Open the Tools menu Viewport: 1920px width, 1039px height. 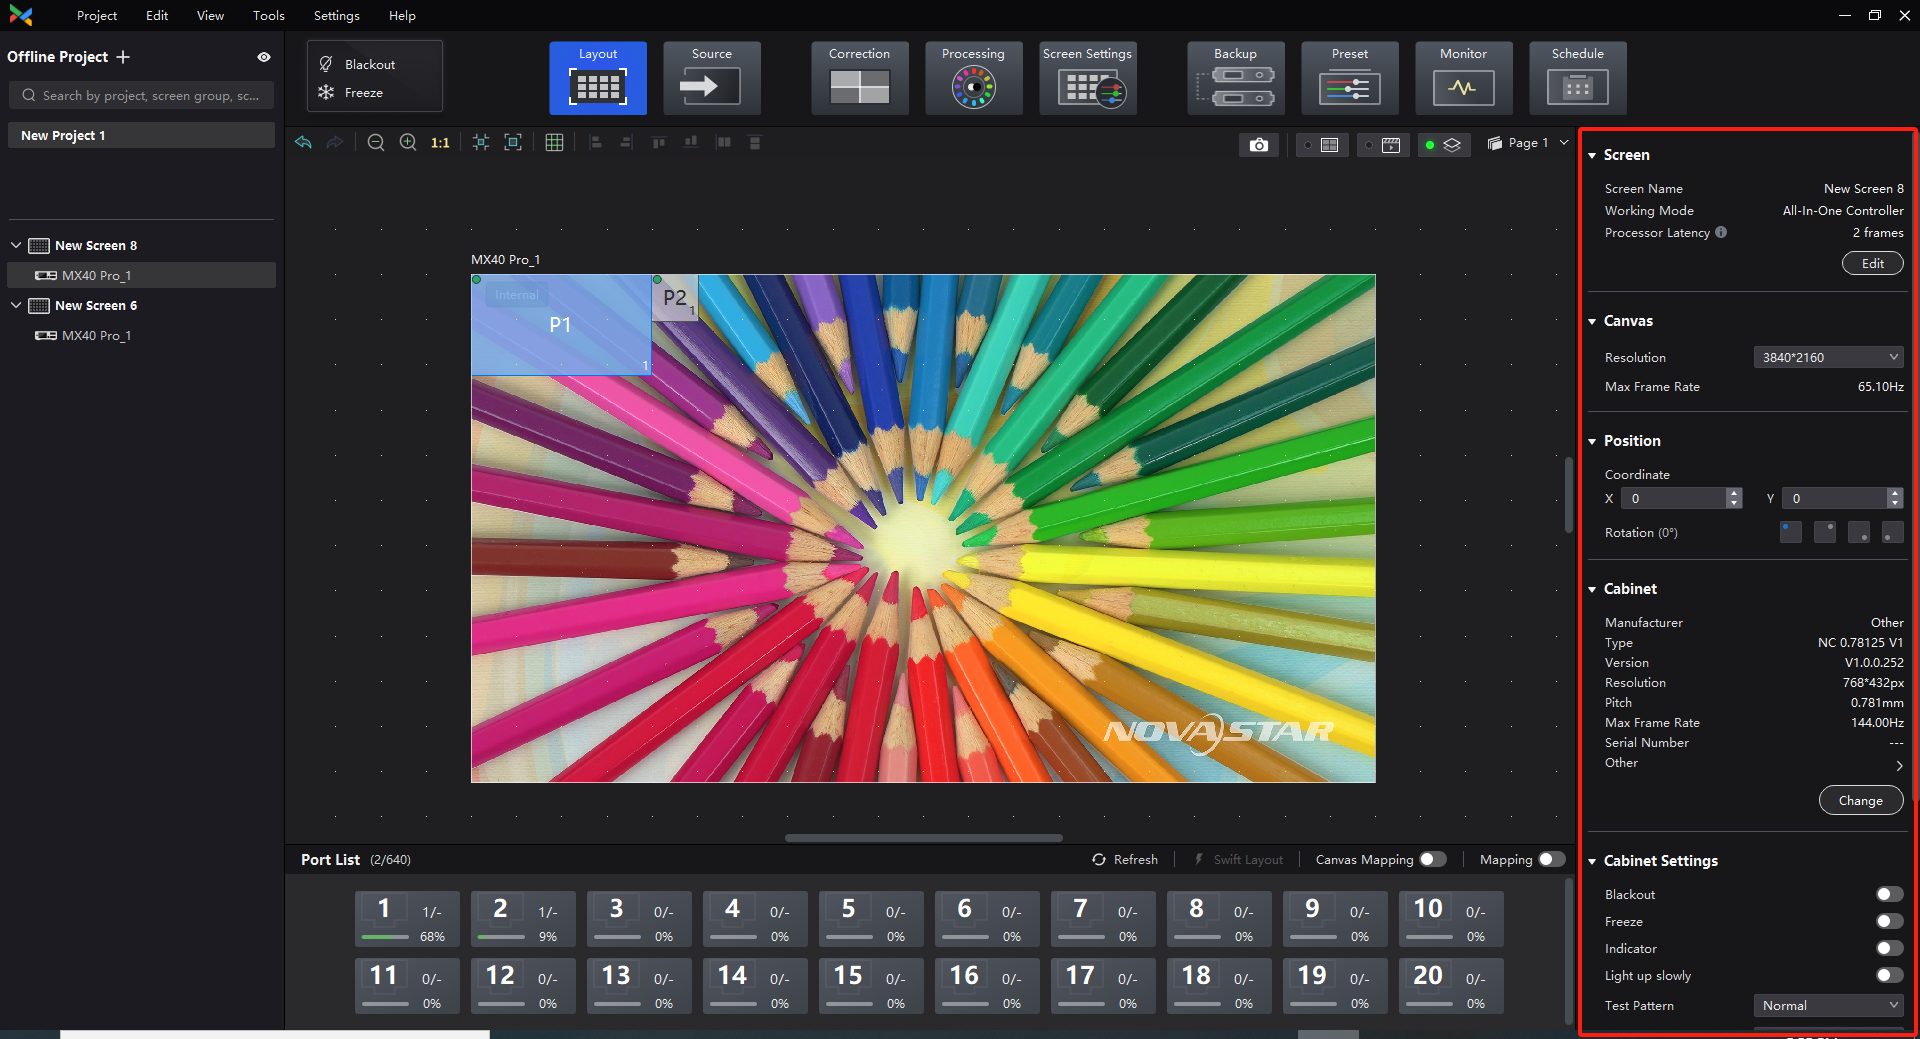point(268,15)
